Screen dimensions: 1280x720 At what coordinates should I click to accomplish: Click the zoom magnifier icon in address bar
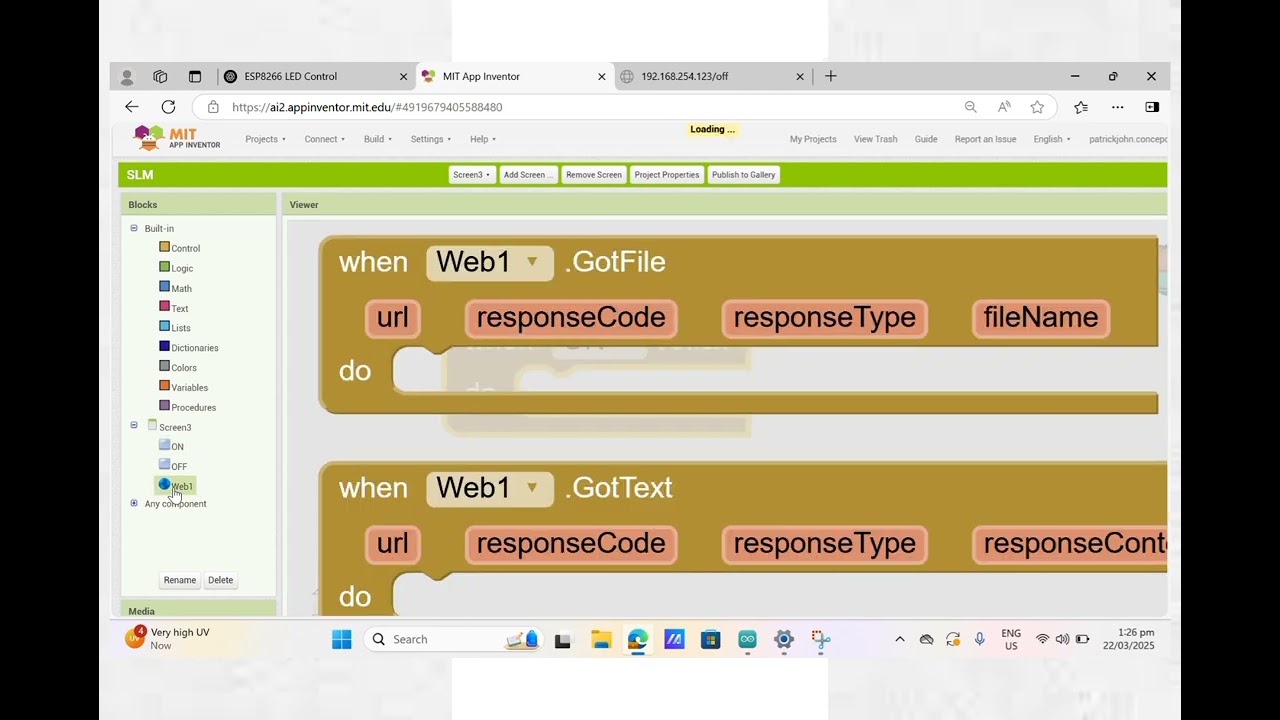[x=970, y=107]
